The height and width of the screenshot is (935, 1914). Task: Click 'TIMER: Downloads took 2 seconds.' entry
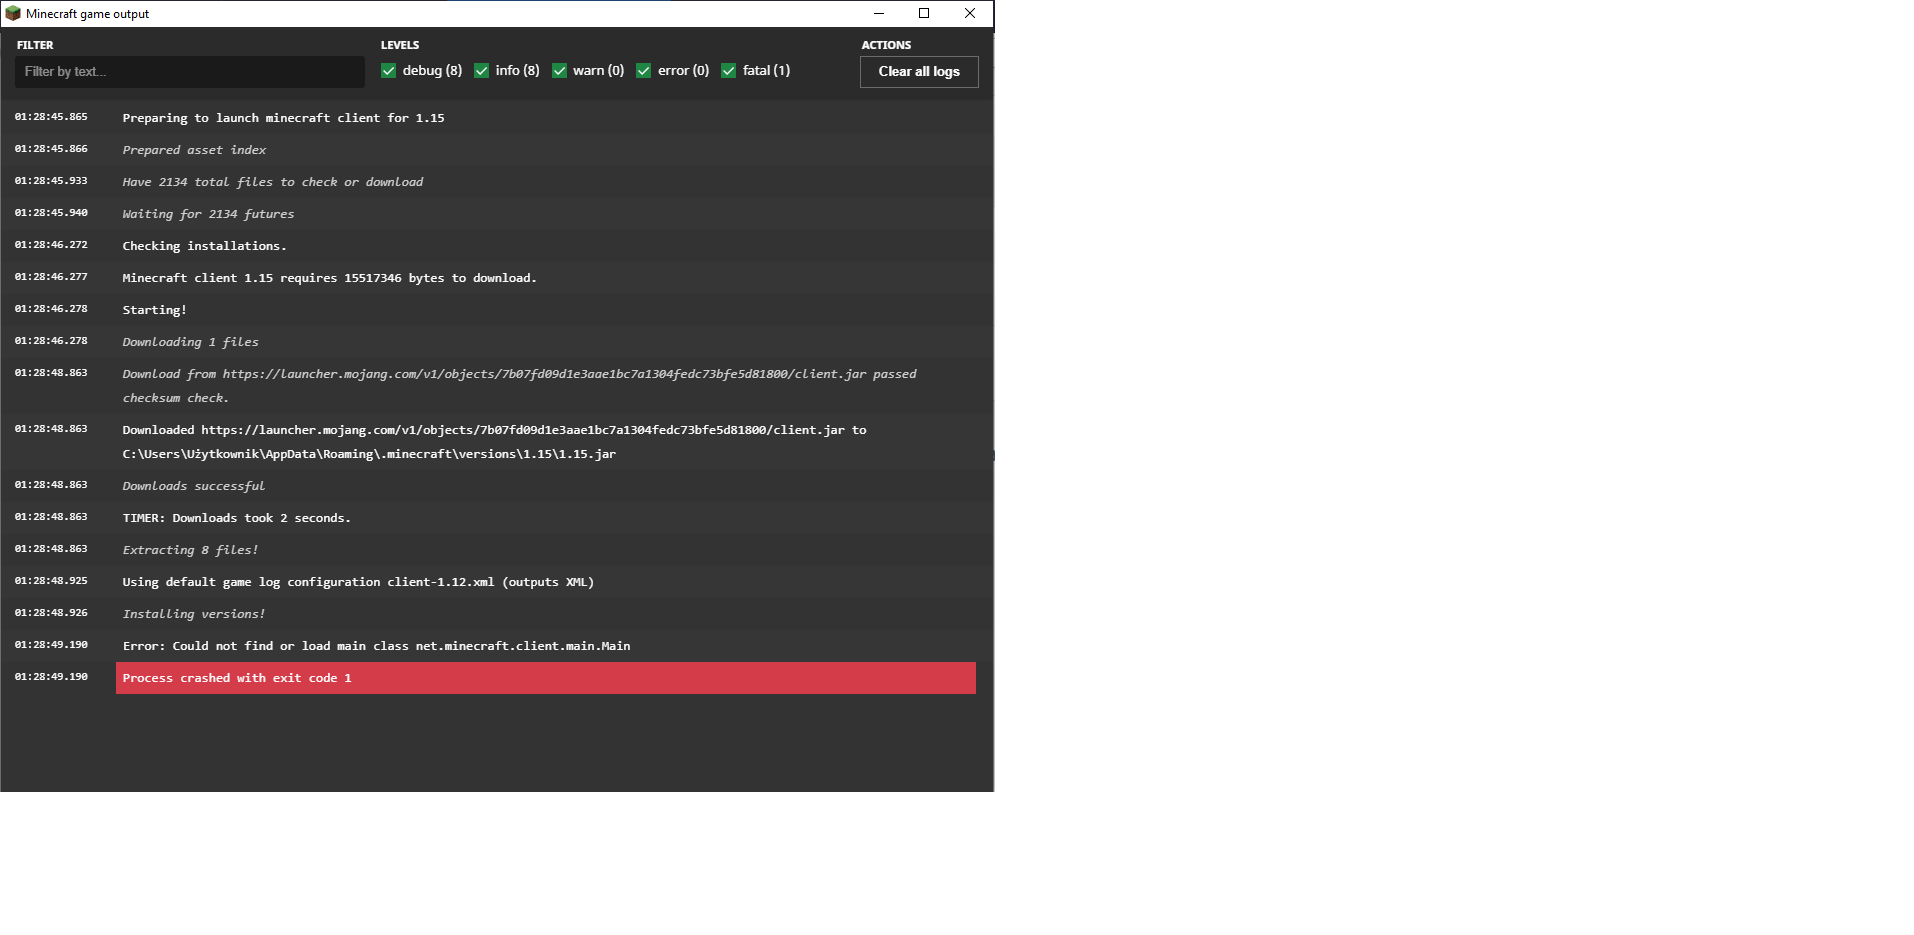pyautogui.click(x=236, y=518)
